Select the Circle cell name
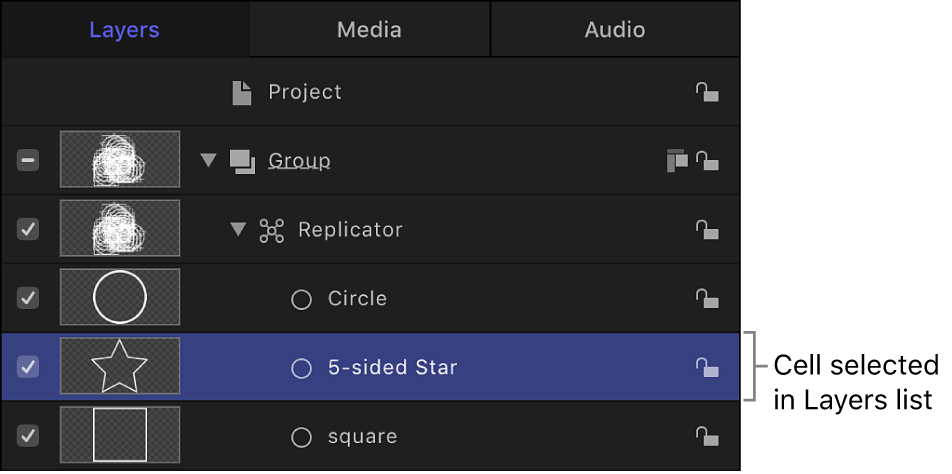 357,299
